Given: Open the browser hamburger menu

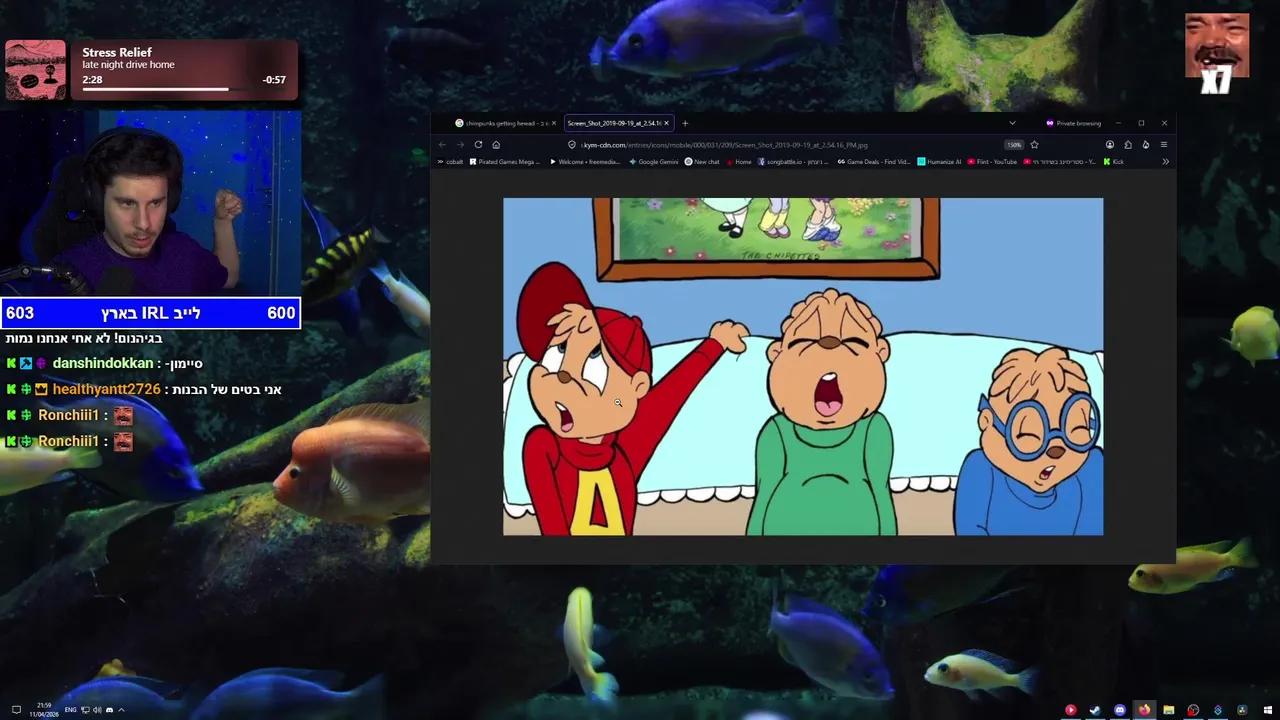Looking at the screenshot, I should pos(1163,145).
